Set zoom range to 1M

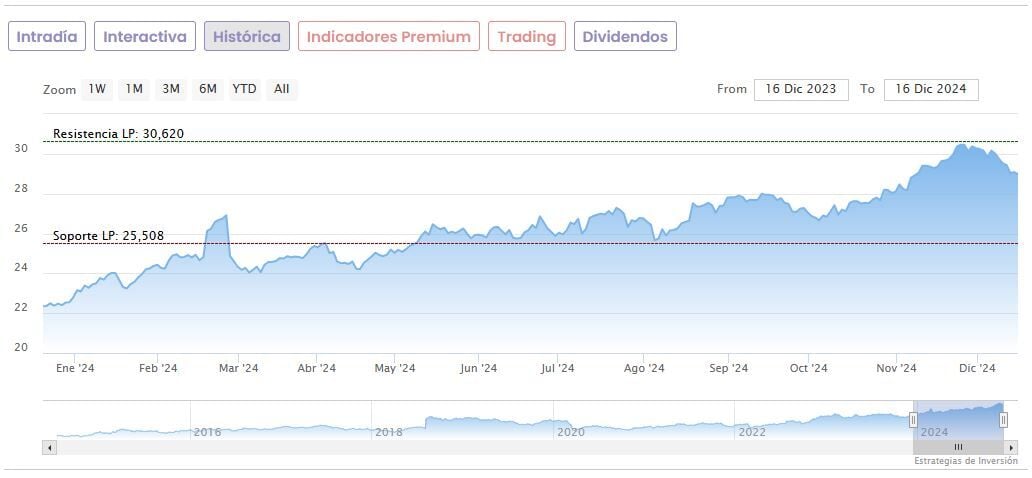134,89
